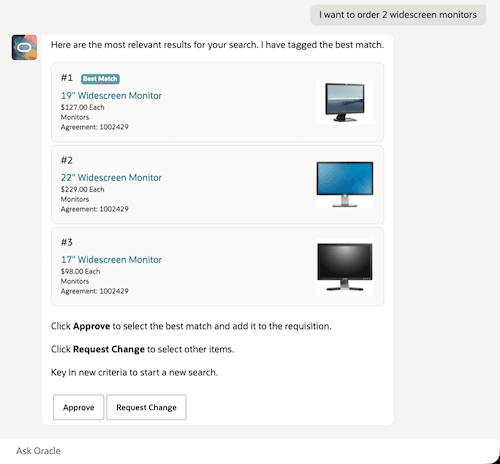Click the 17" monitor product thumbnail
500x464 pixels.
pos(345,267)
